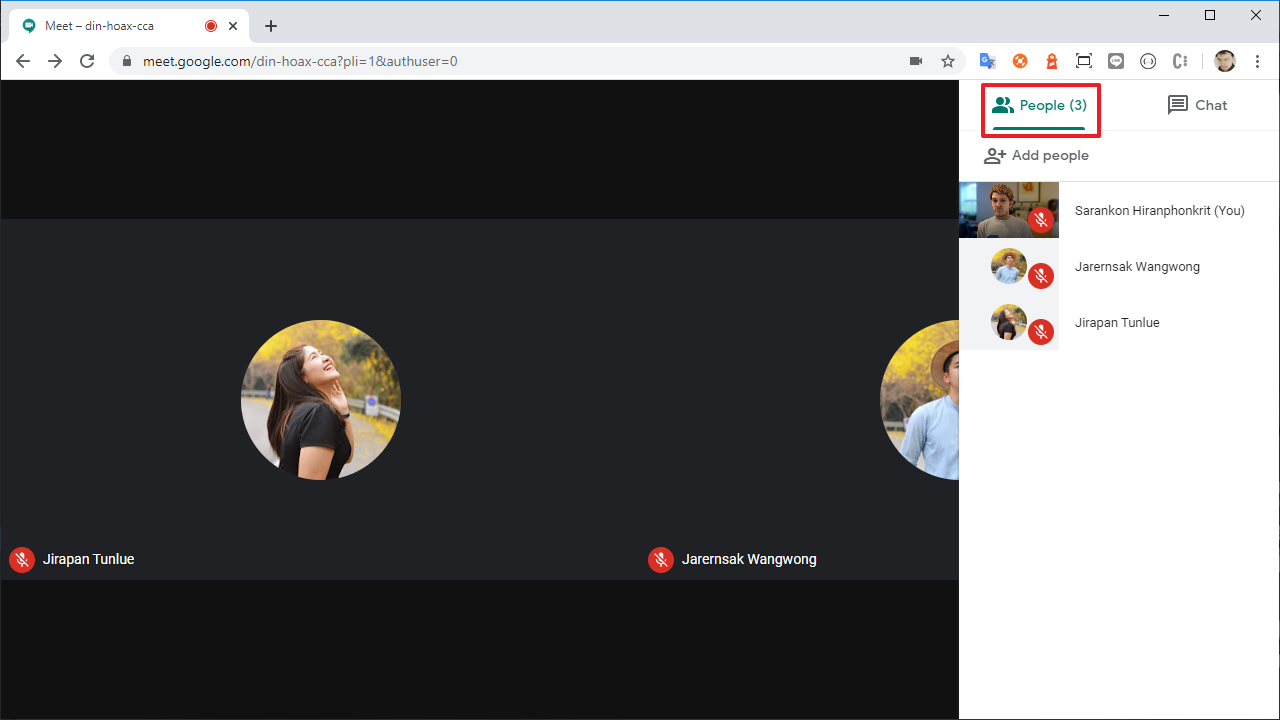
Task: Click Jirapan Tunlue's large profile picture tile
Action: pyautogui.click(x=321, y=400)
